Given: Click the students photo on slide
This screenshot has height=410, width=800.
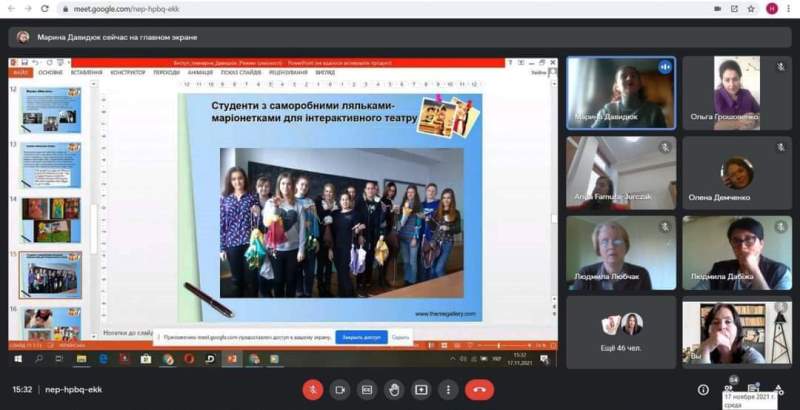Looking at the screenshot, I should coord(342,223).
